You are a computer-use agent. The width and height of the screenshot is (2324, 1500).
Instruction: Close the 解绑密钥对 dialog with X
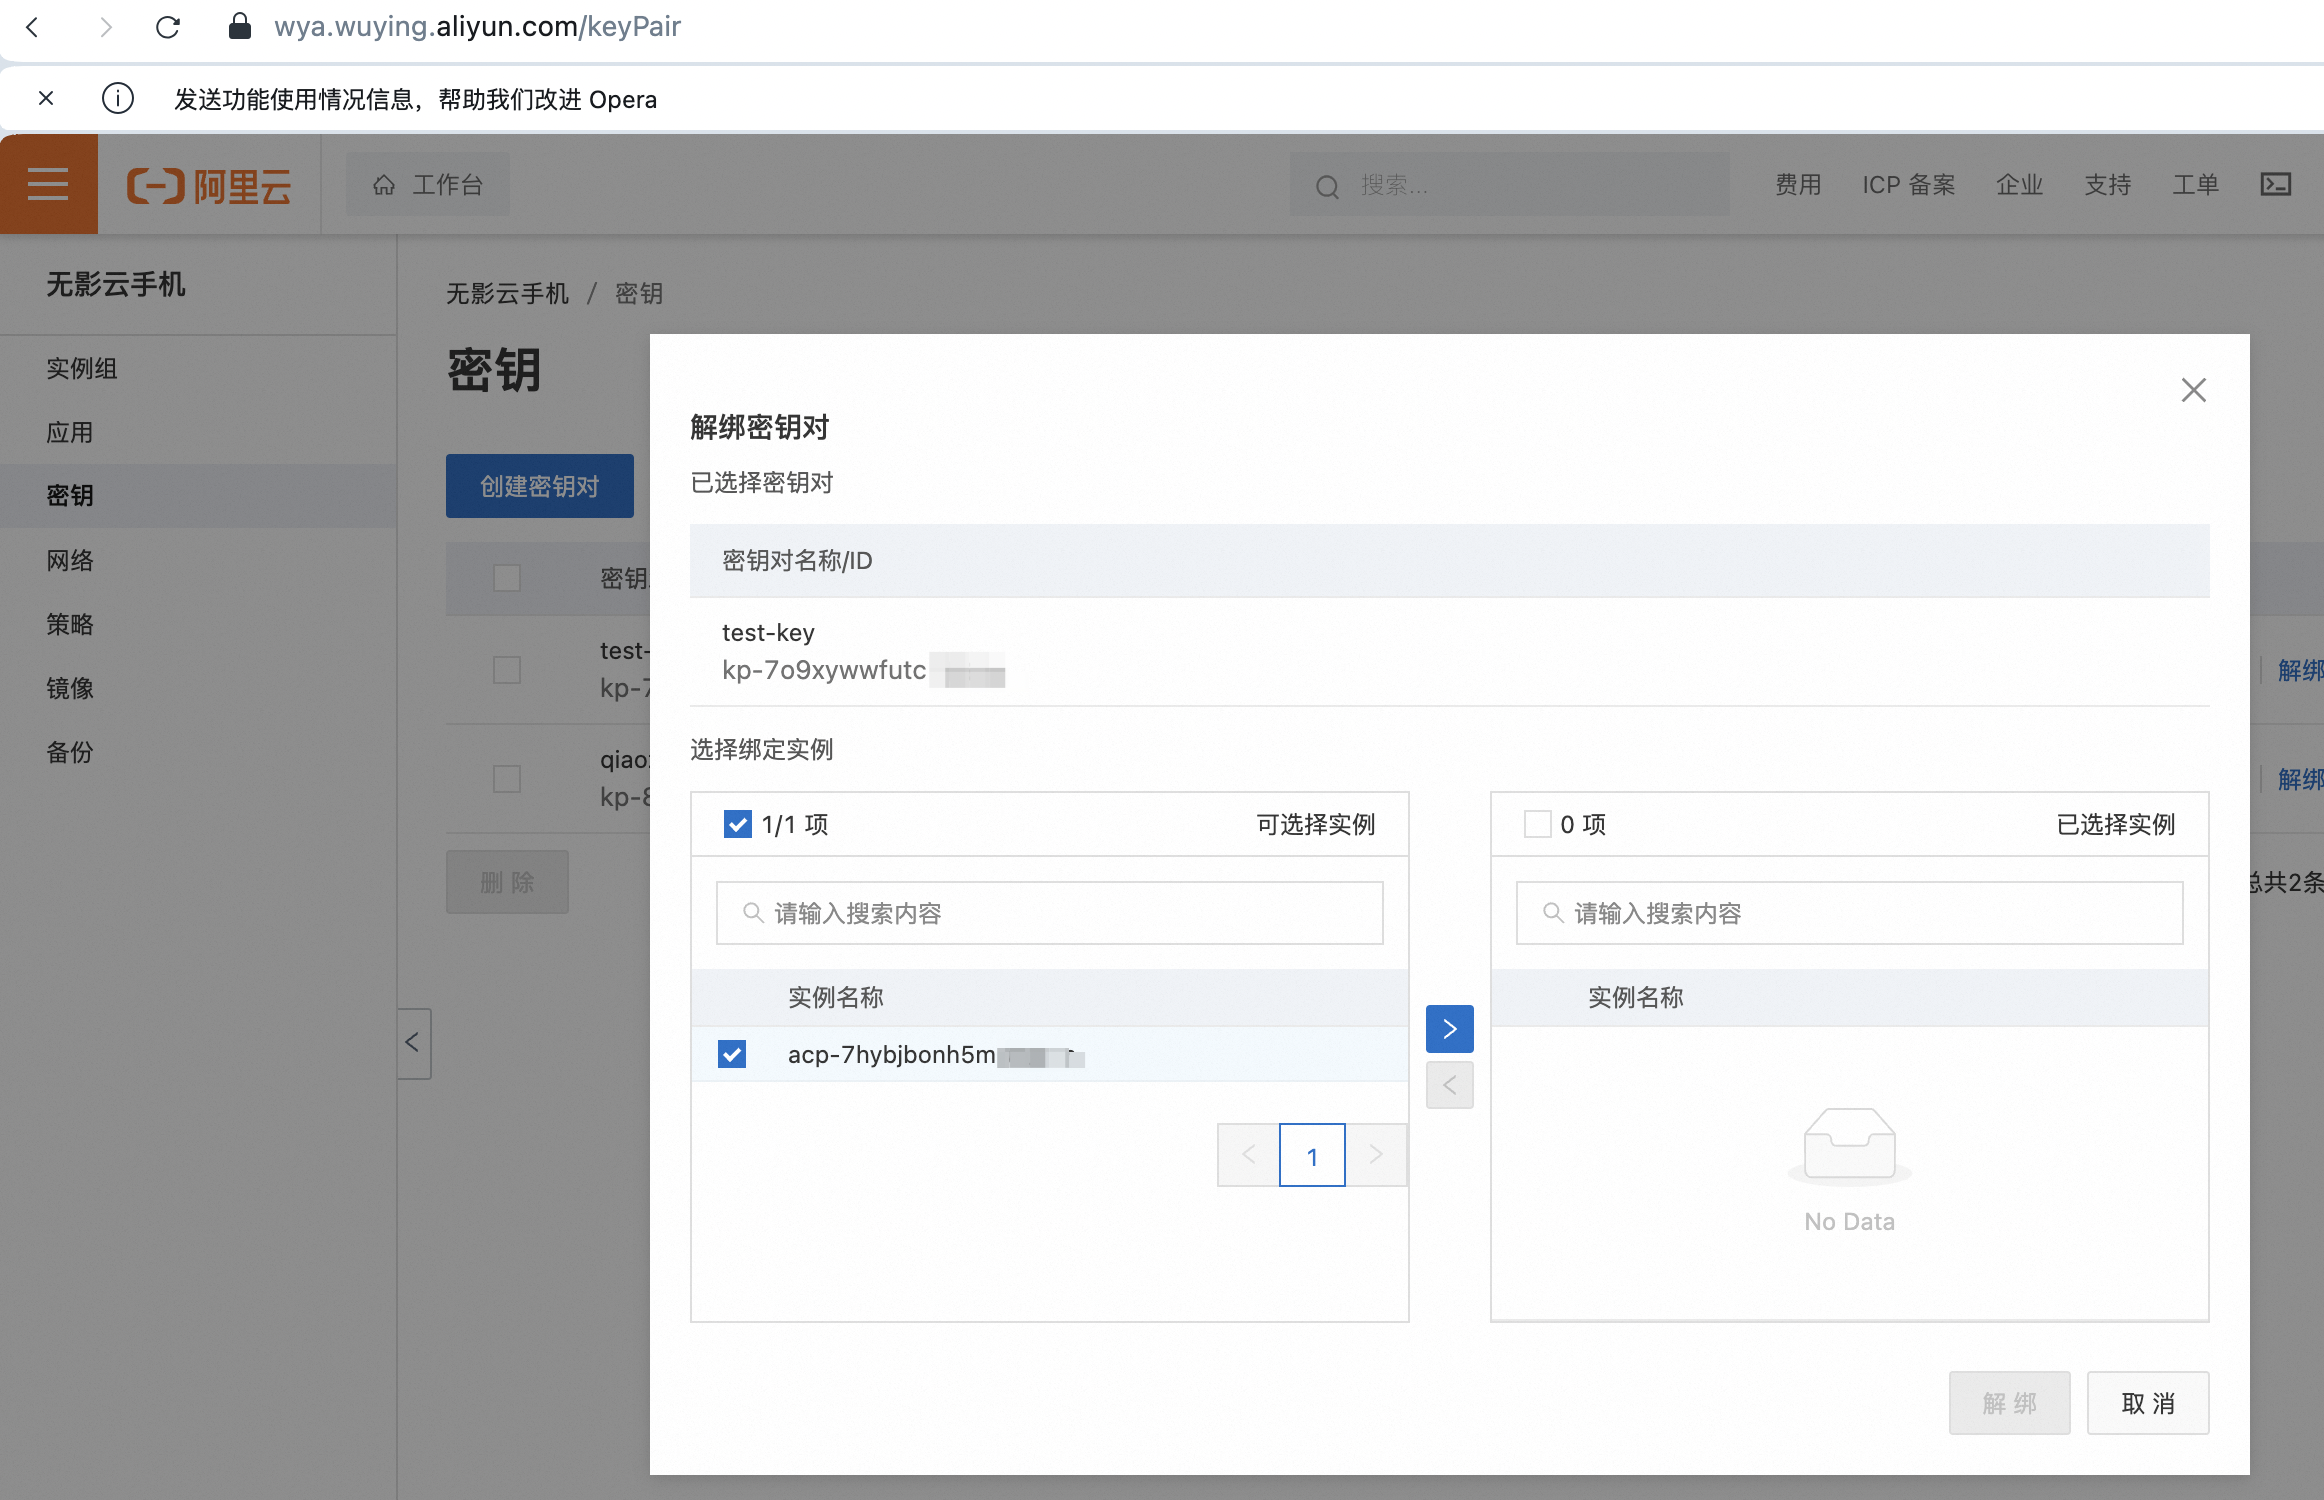pyautogui.click(x=2193, y=390)
